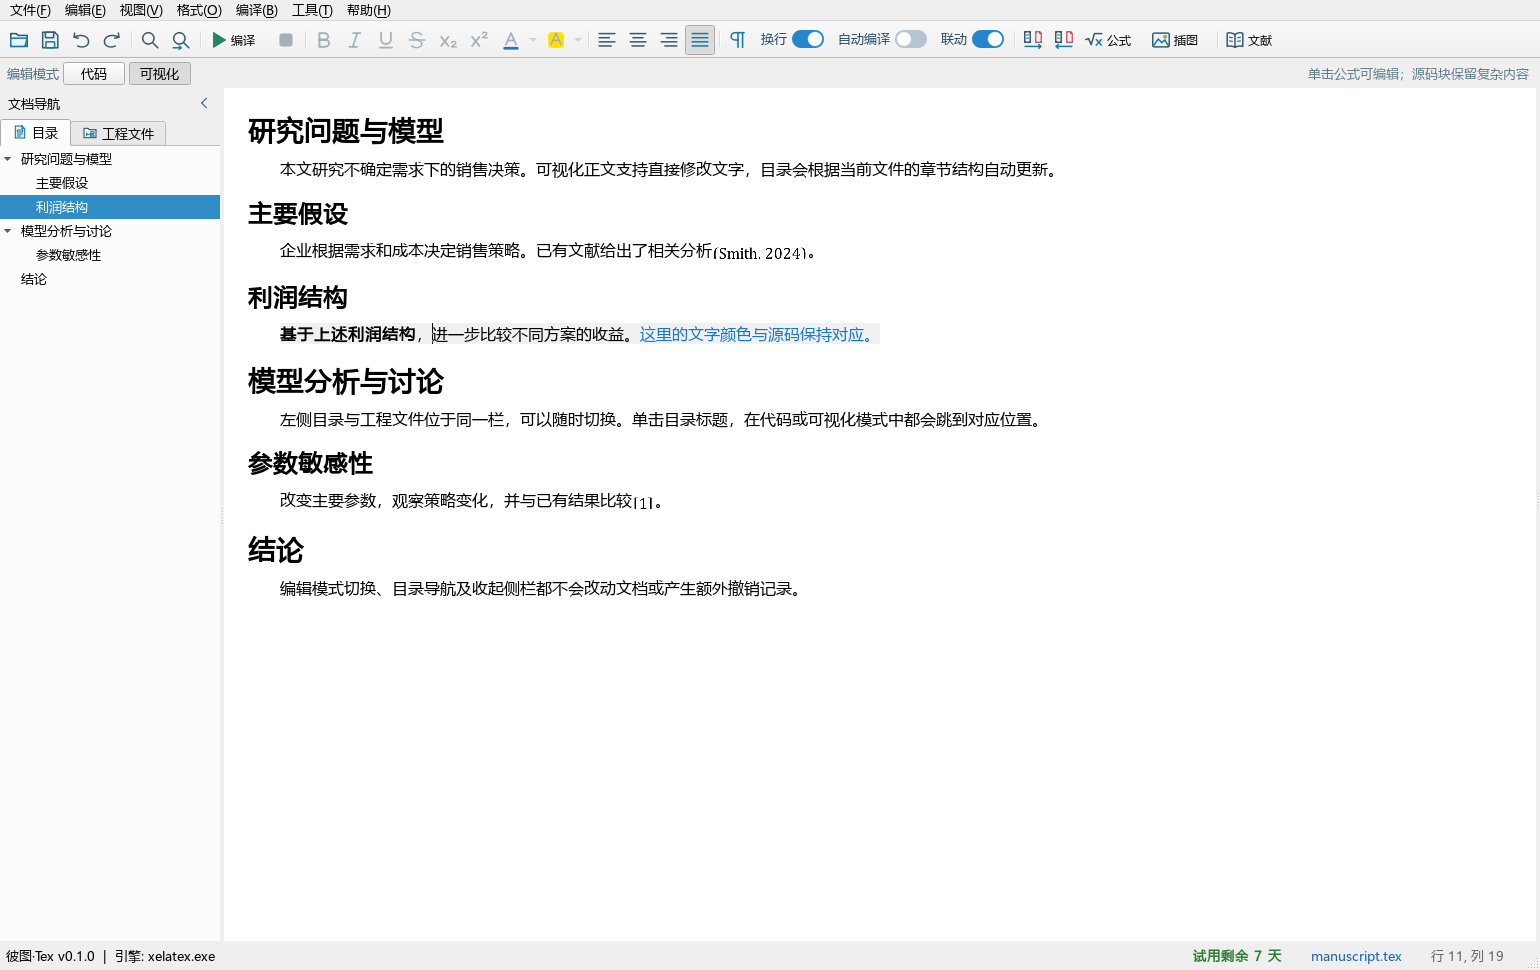Apply strikethrough formatting
This screenshot has width=1540, height=970.
pyautogui.click(x=417, y=40)
